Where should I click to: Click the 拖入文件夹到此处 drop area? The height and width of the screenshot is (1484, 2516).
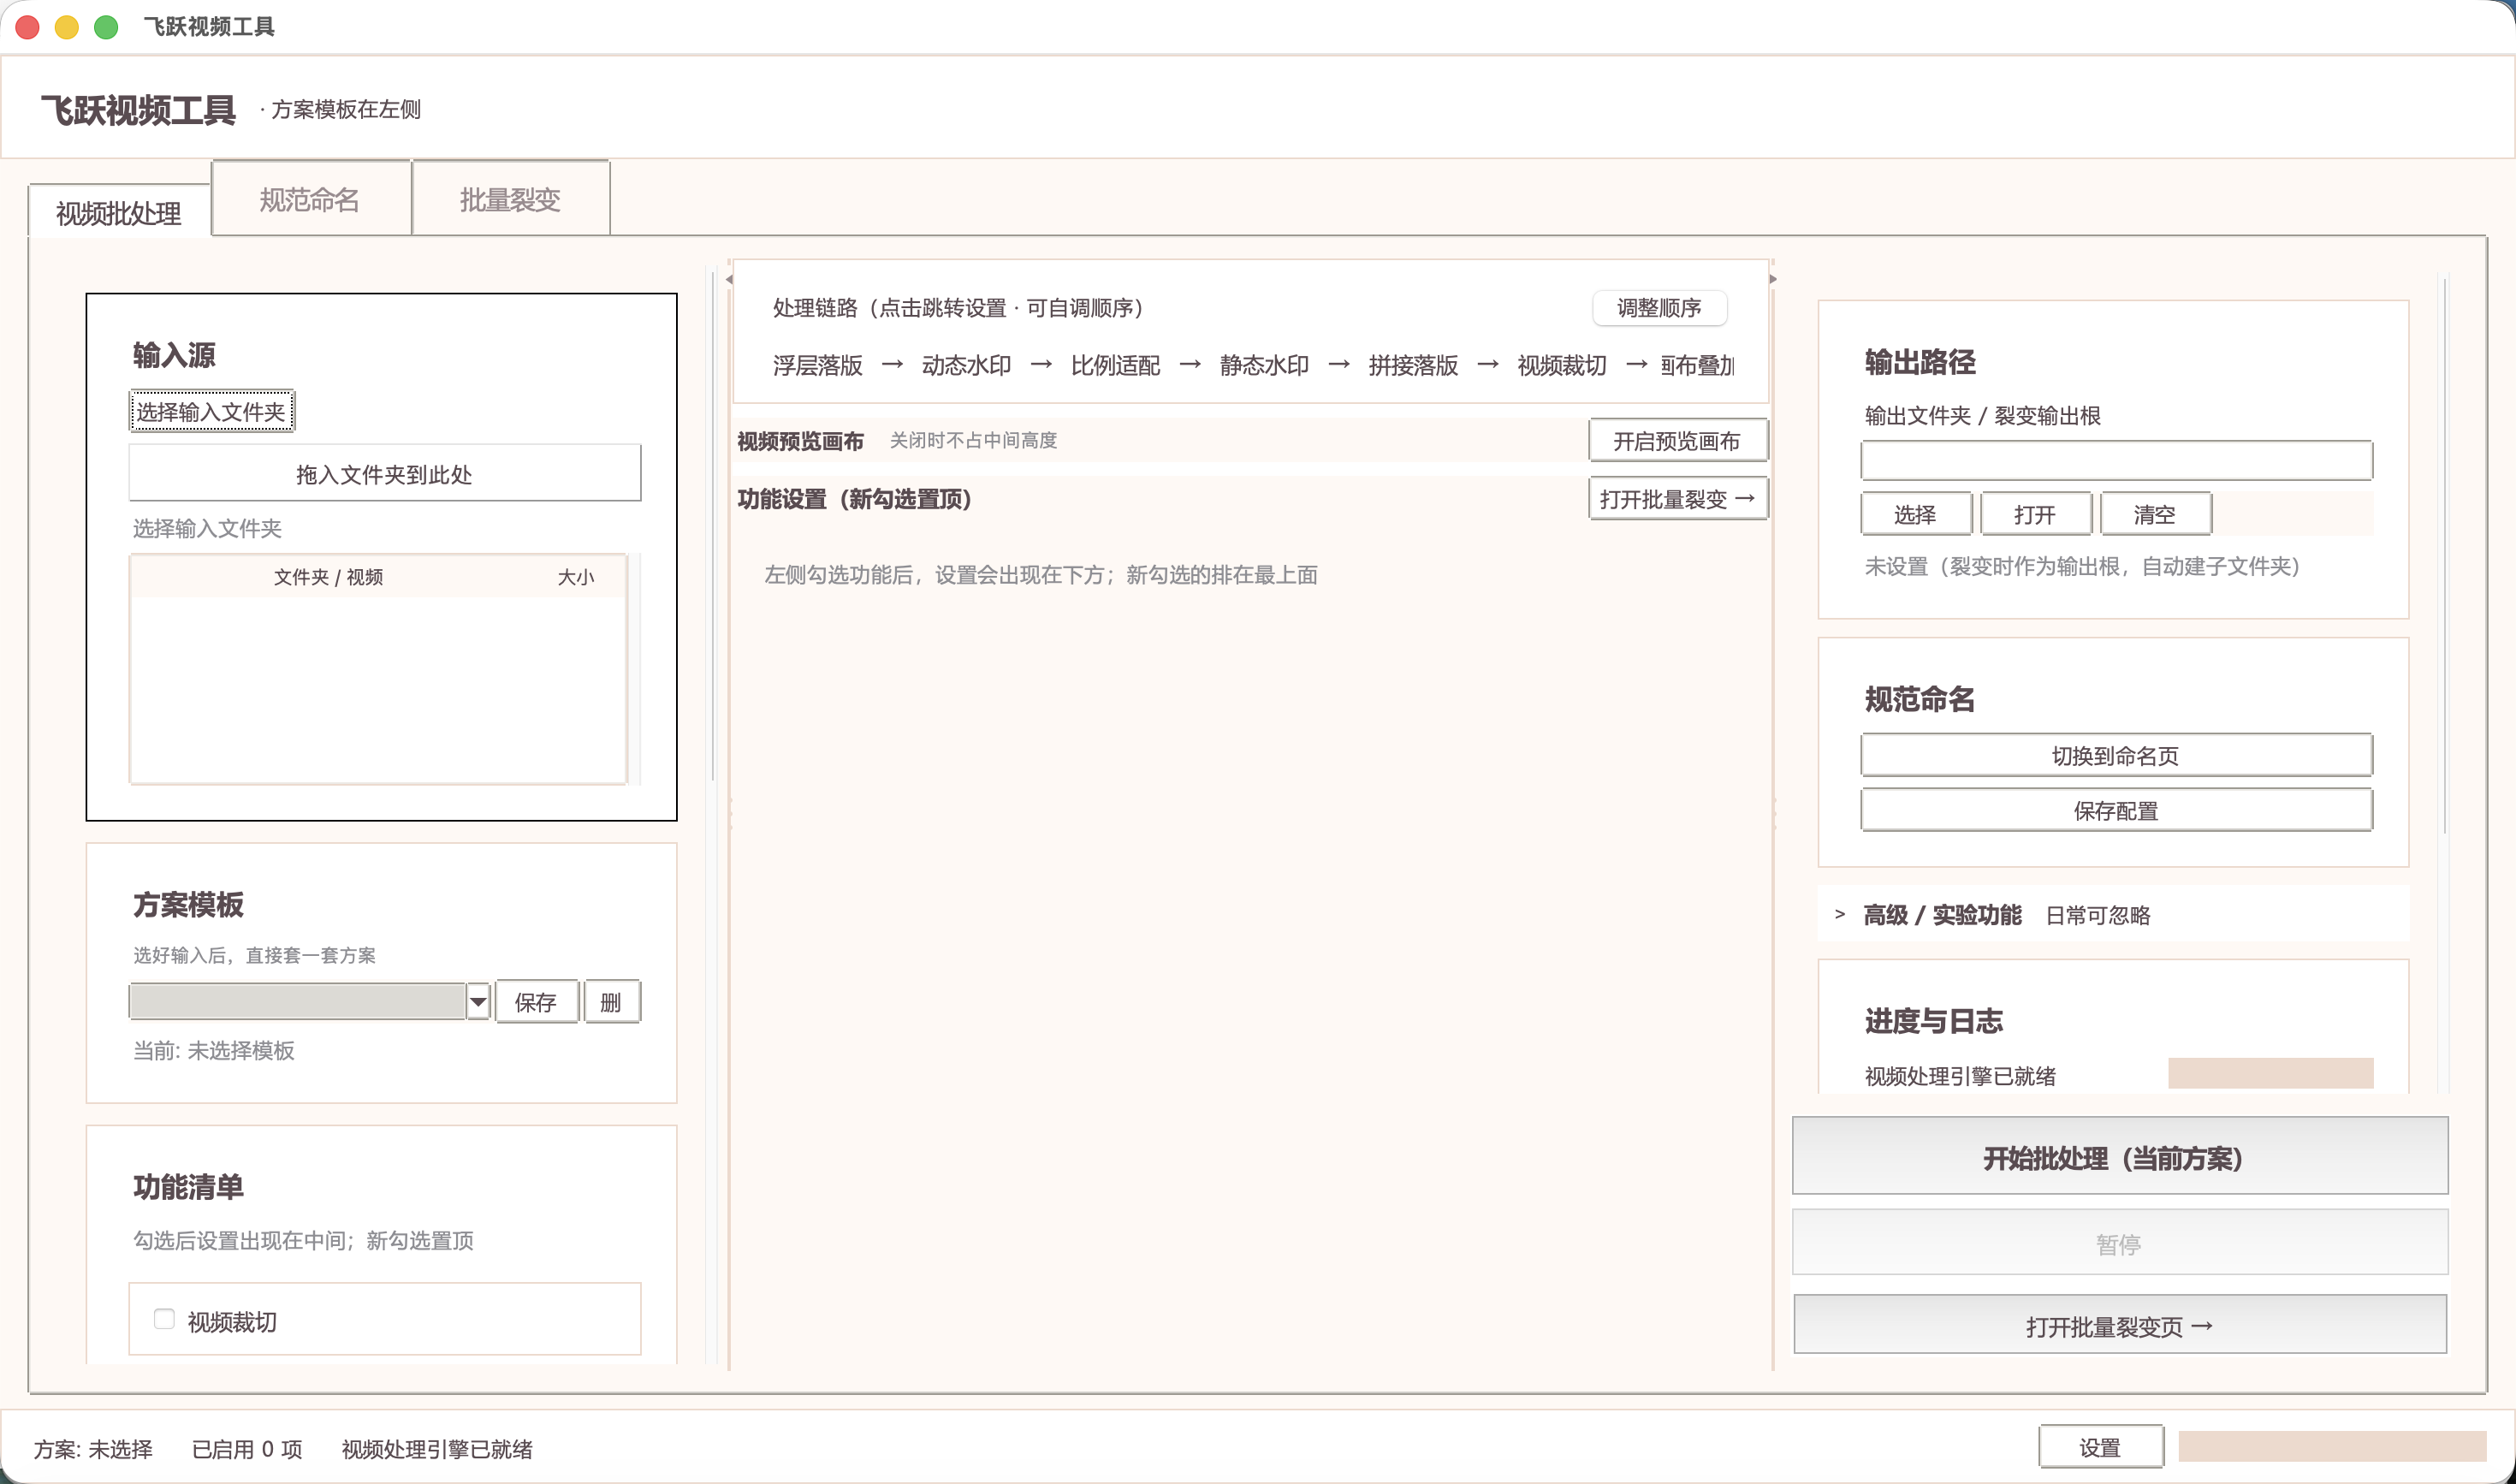point(385,473)
